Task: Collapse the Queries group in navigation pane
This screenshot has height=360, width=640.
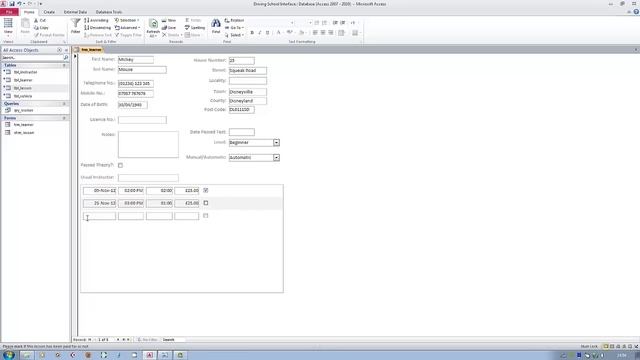Action: 64,104
